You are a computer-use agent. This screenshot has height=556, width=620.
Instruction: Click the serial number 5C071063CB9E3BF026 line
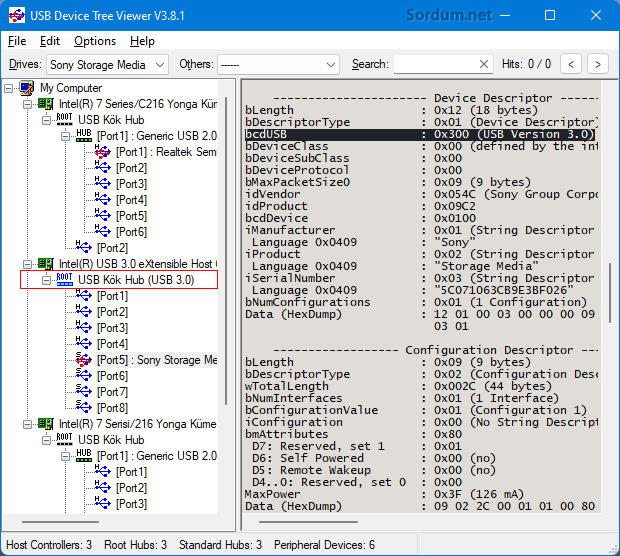(409, 290)
